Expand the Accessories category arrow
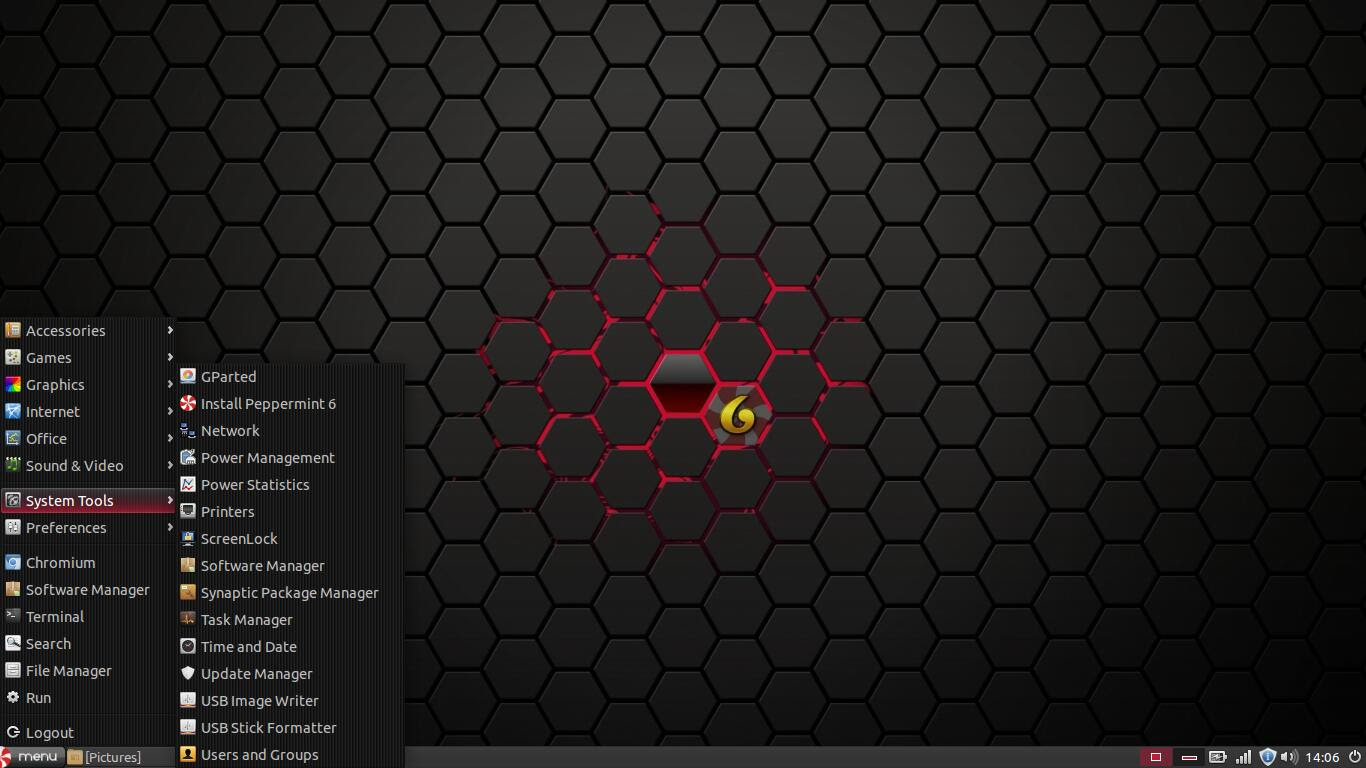This screenshot has width=1366, height=768. pos(170,330)
